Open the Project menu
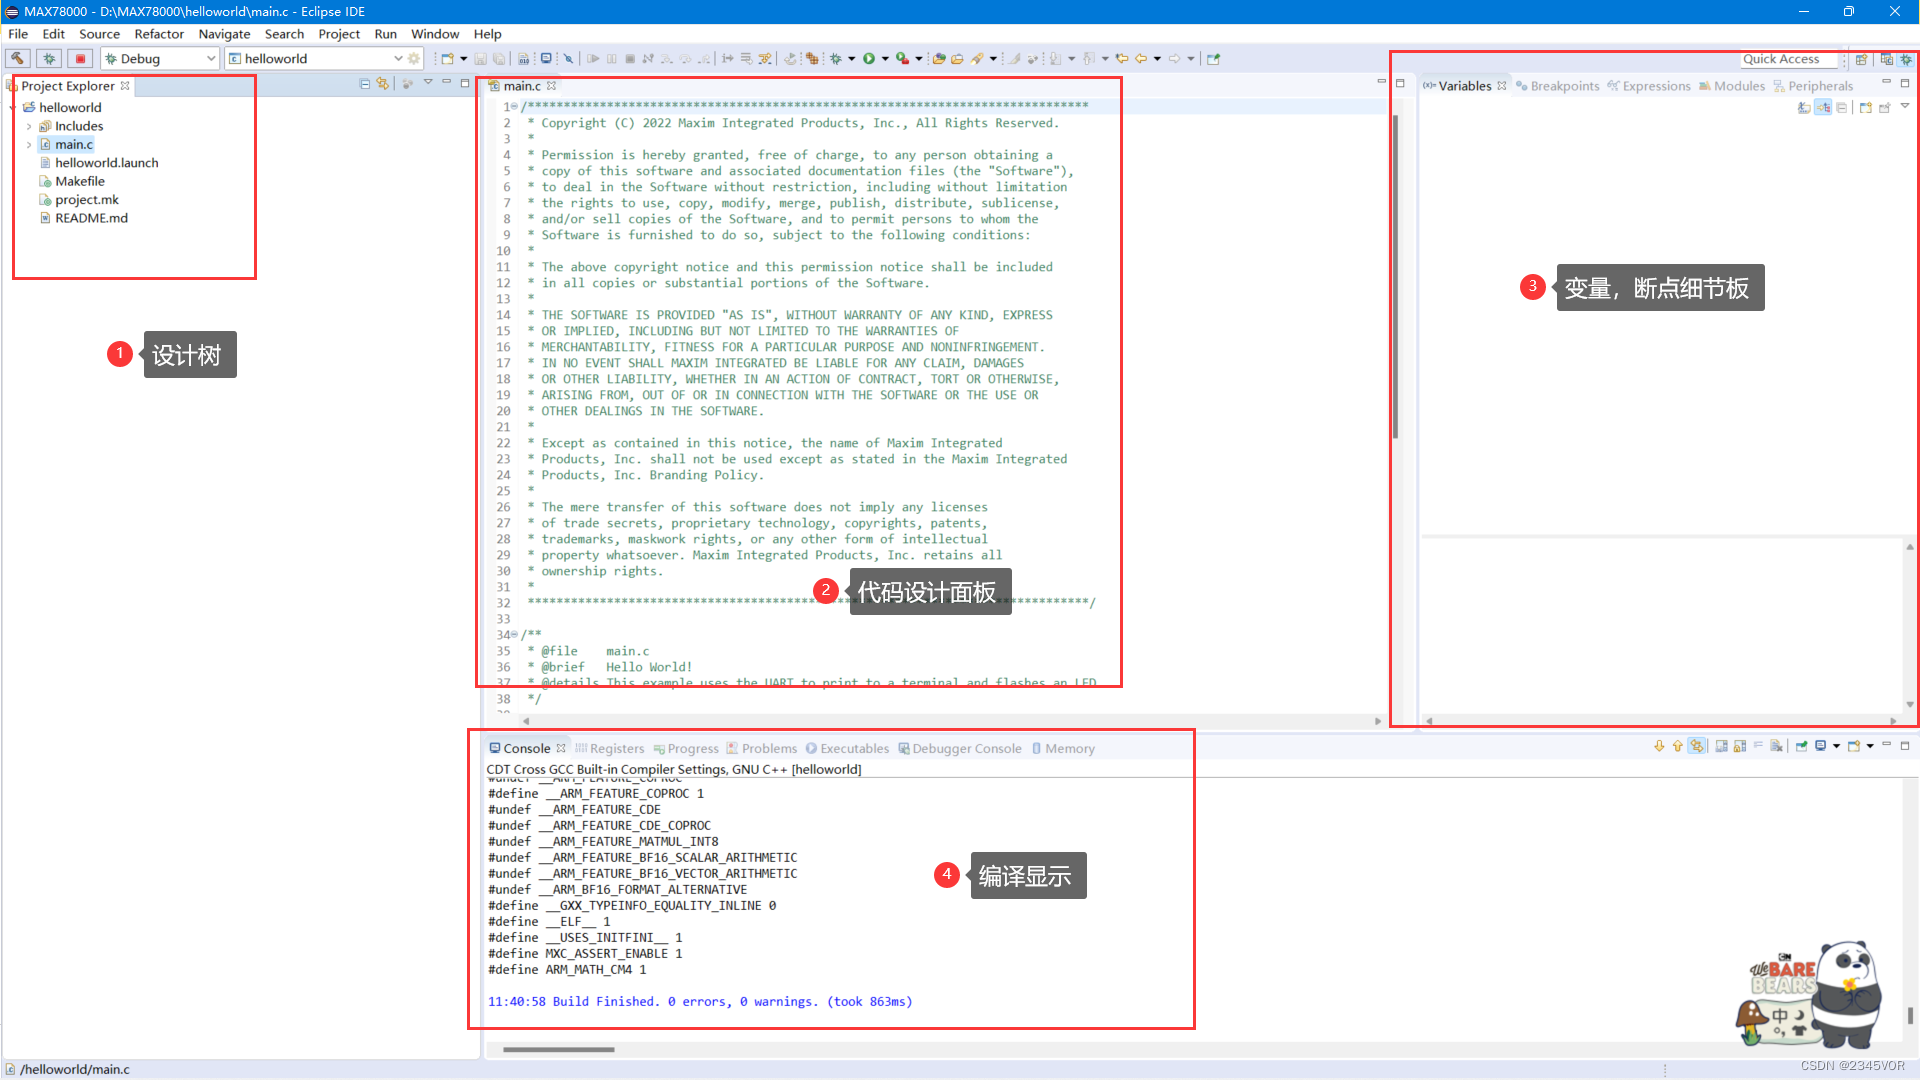1920x1080 pixels. tap(339, 34)
